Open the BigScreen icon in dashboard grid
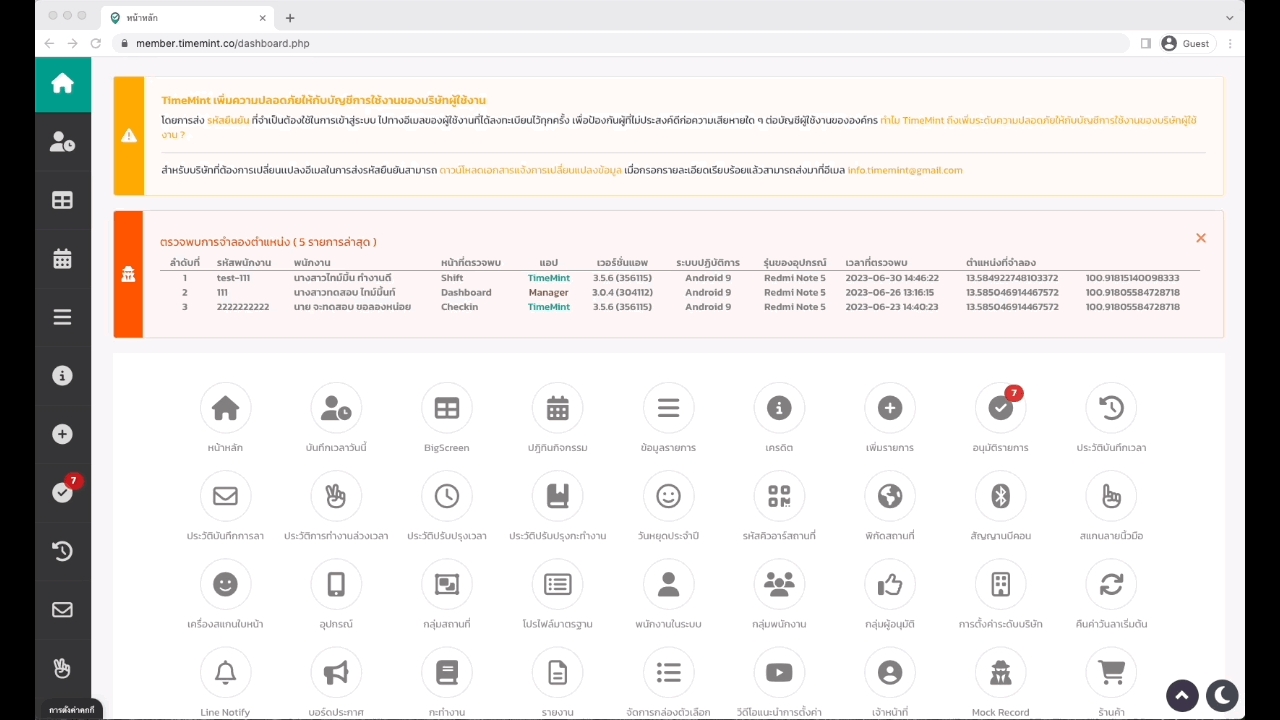 point(446,408)
